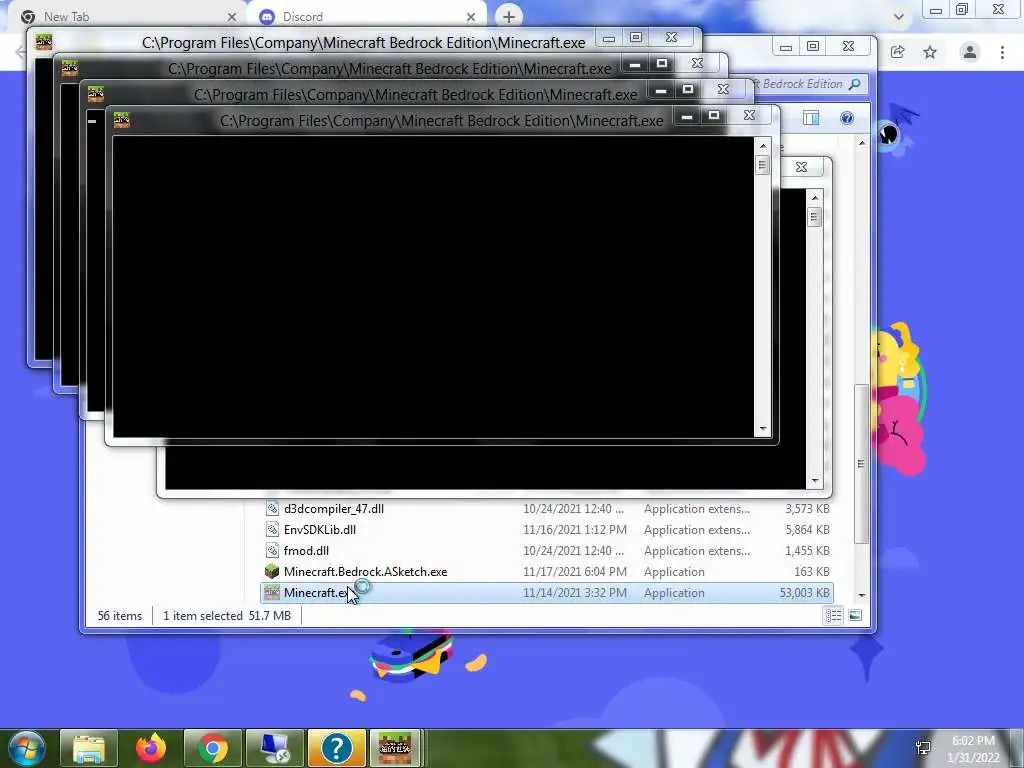Close the backmost Minecraft.exe console

point(671,38)
